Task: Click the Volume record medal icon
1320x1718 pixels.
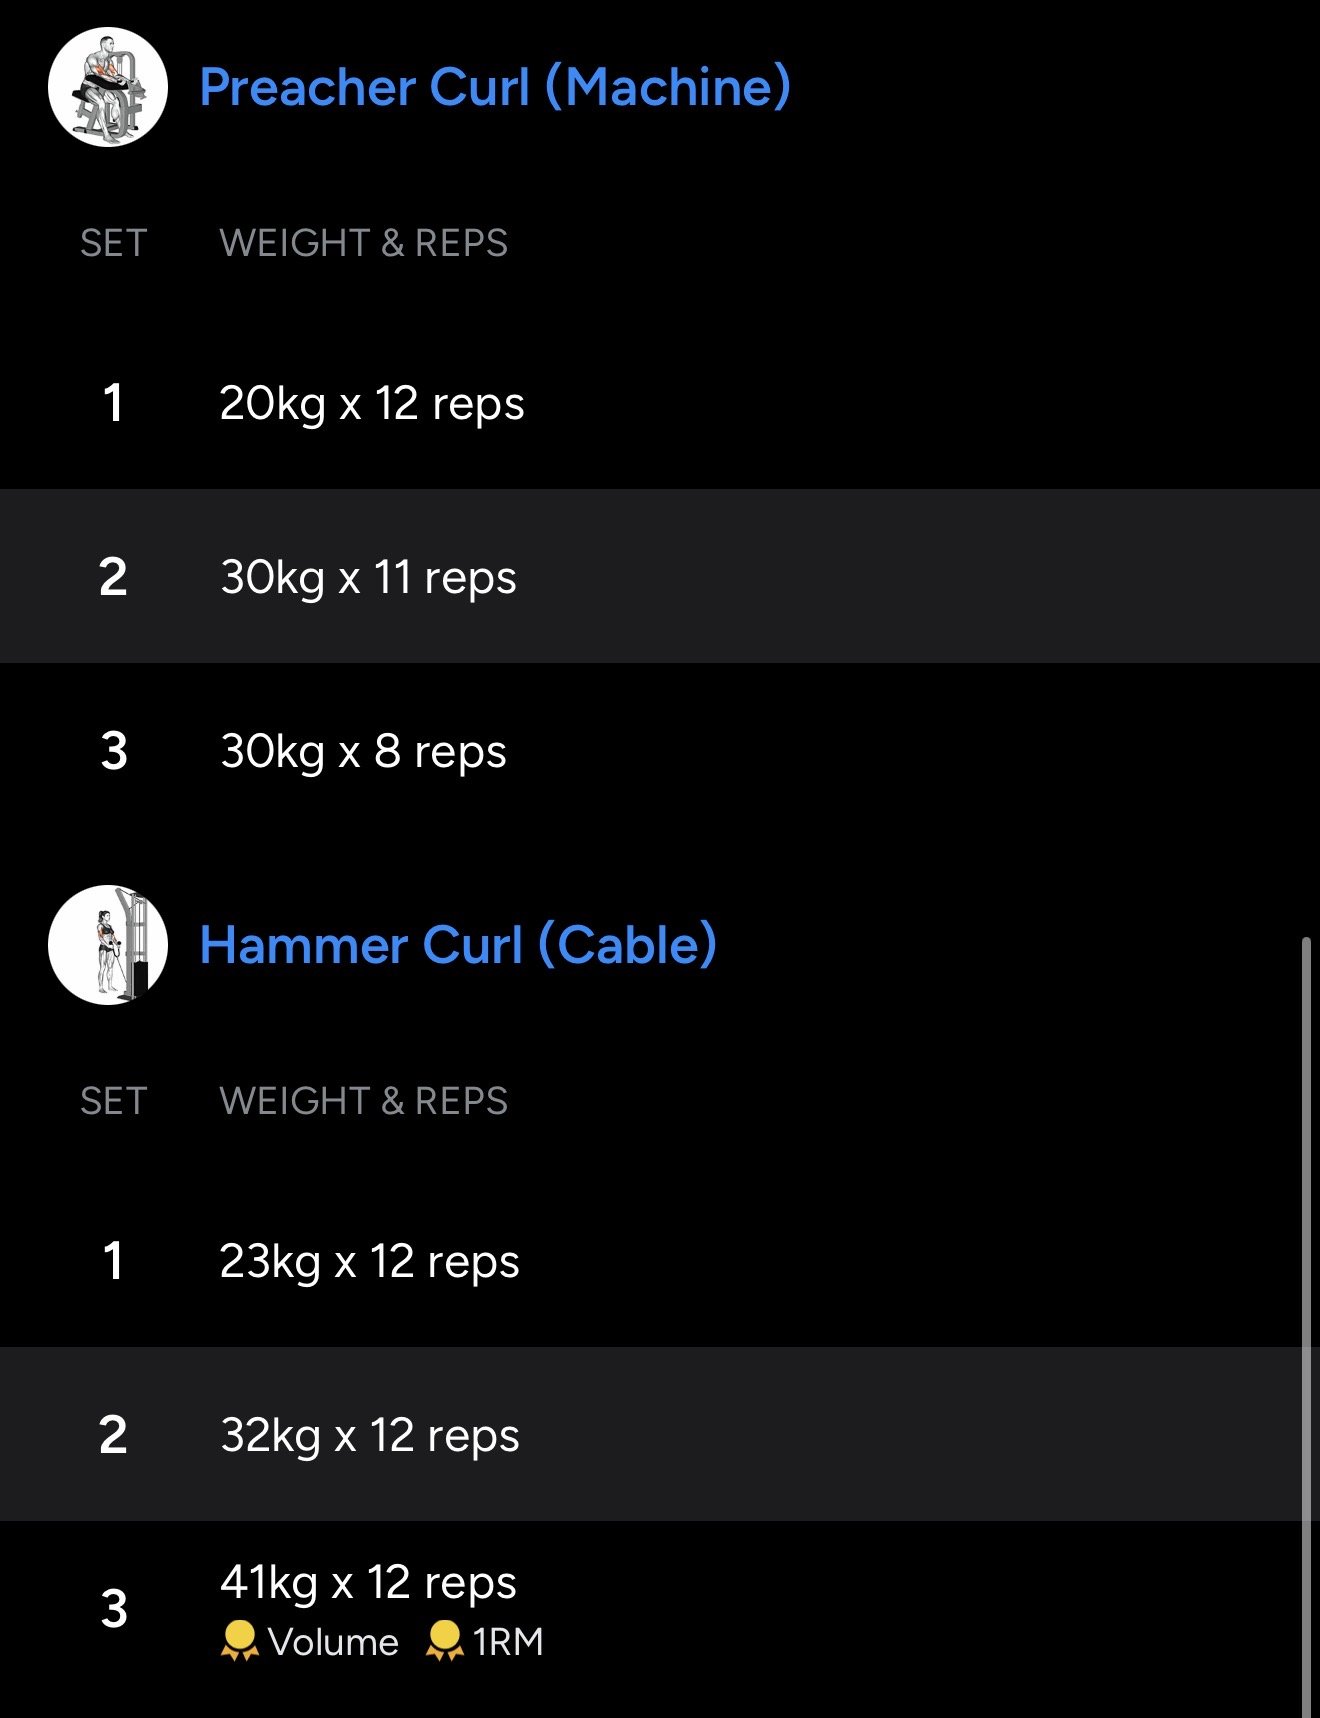Action: (240, 1641)
